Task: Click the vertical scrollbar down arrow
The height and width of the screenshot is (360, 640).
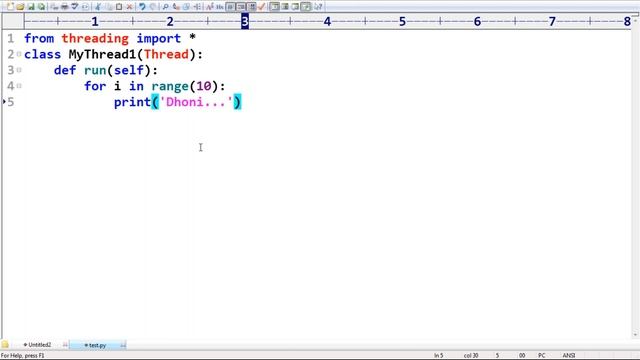Action: (635, 335)
